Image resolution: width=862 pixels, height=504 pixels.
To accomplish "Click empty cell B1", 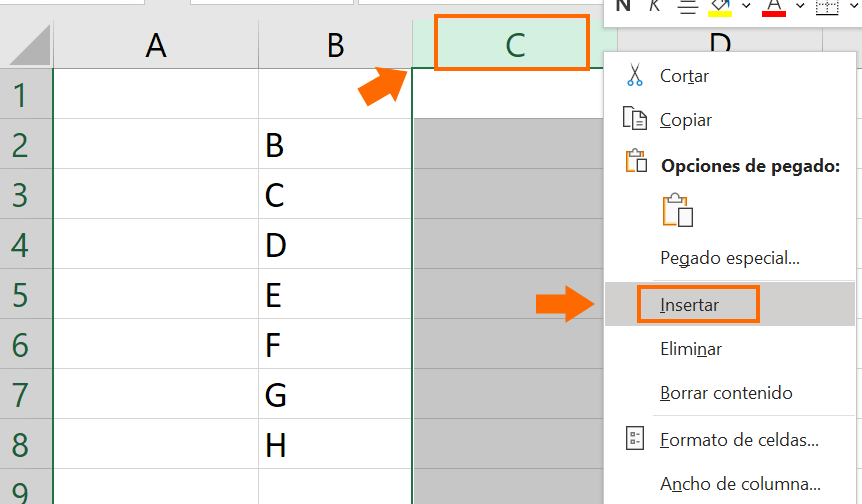I will pyautogui.click(x=335, y=94).
